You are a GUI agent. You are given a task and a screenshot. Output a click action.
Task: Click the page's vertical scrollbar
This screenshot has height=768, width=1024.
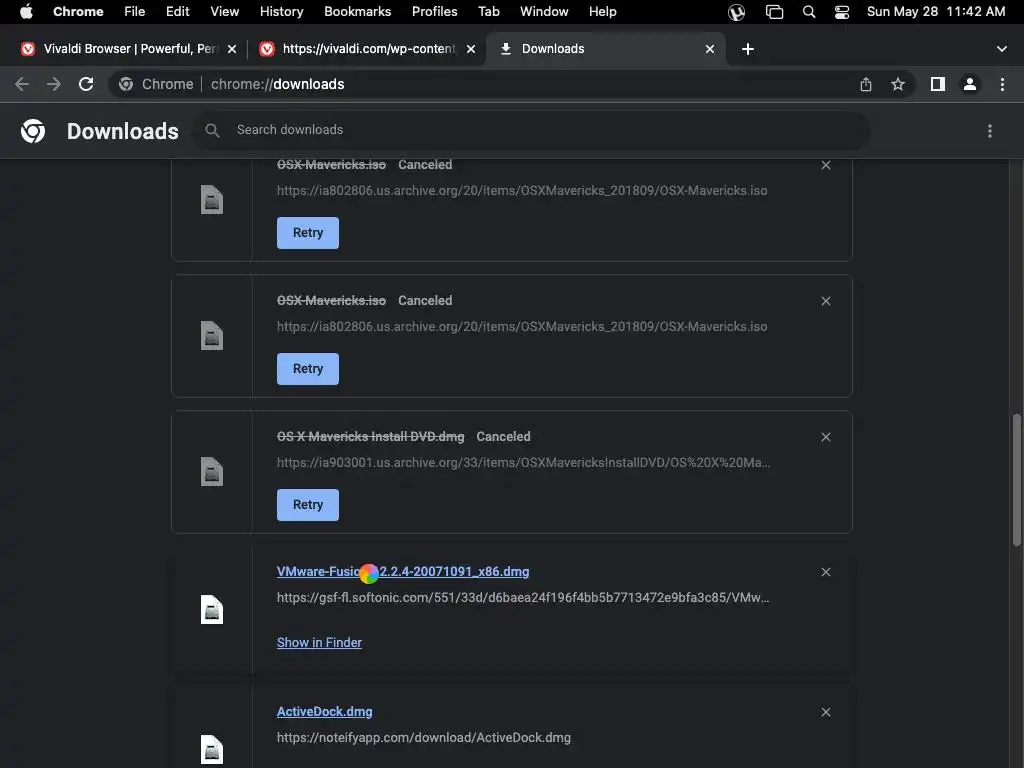1018,480
